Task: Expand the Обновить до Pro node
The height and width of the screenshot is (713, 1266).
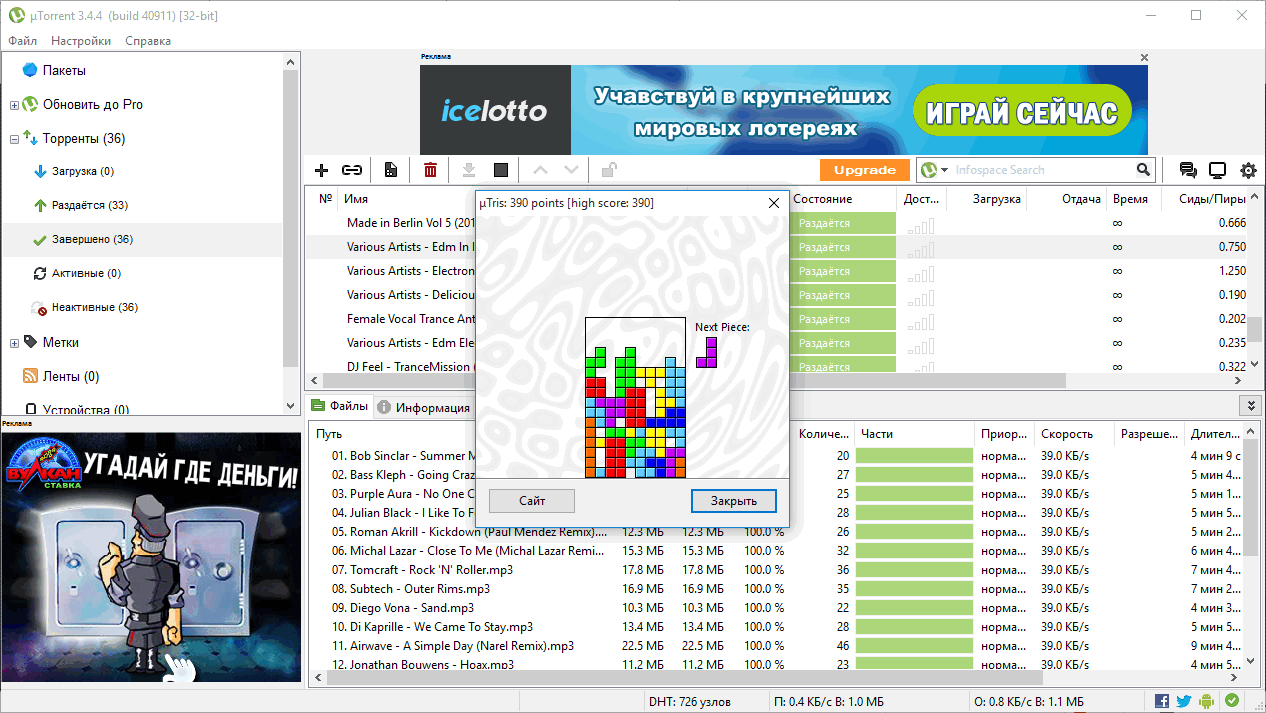Action: coord(14,105)
